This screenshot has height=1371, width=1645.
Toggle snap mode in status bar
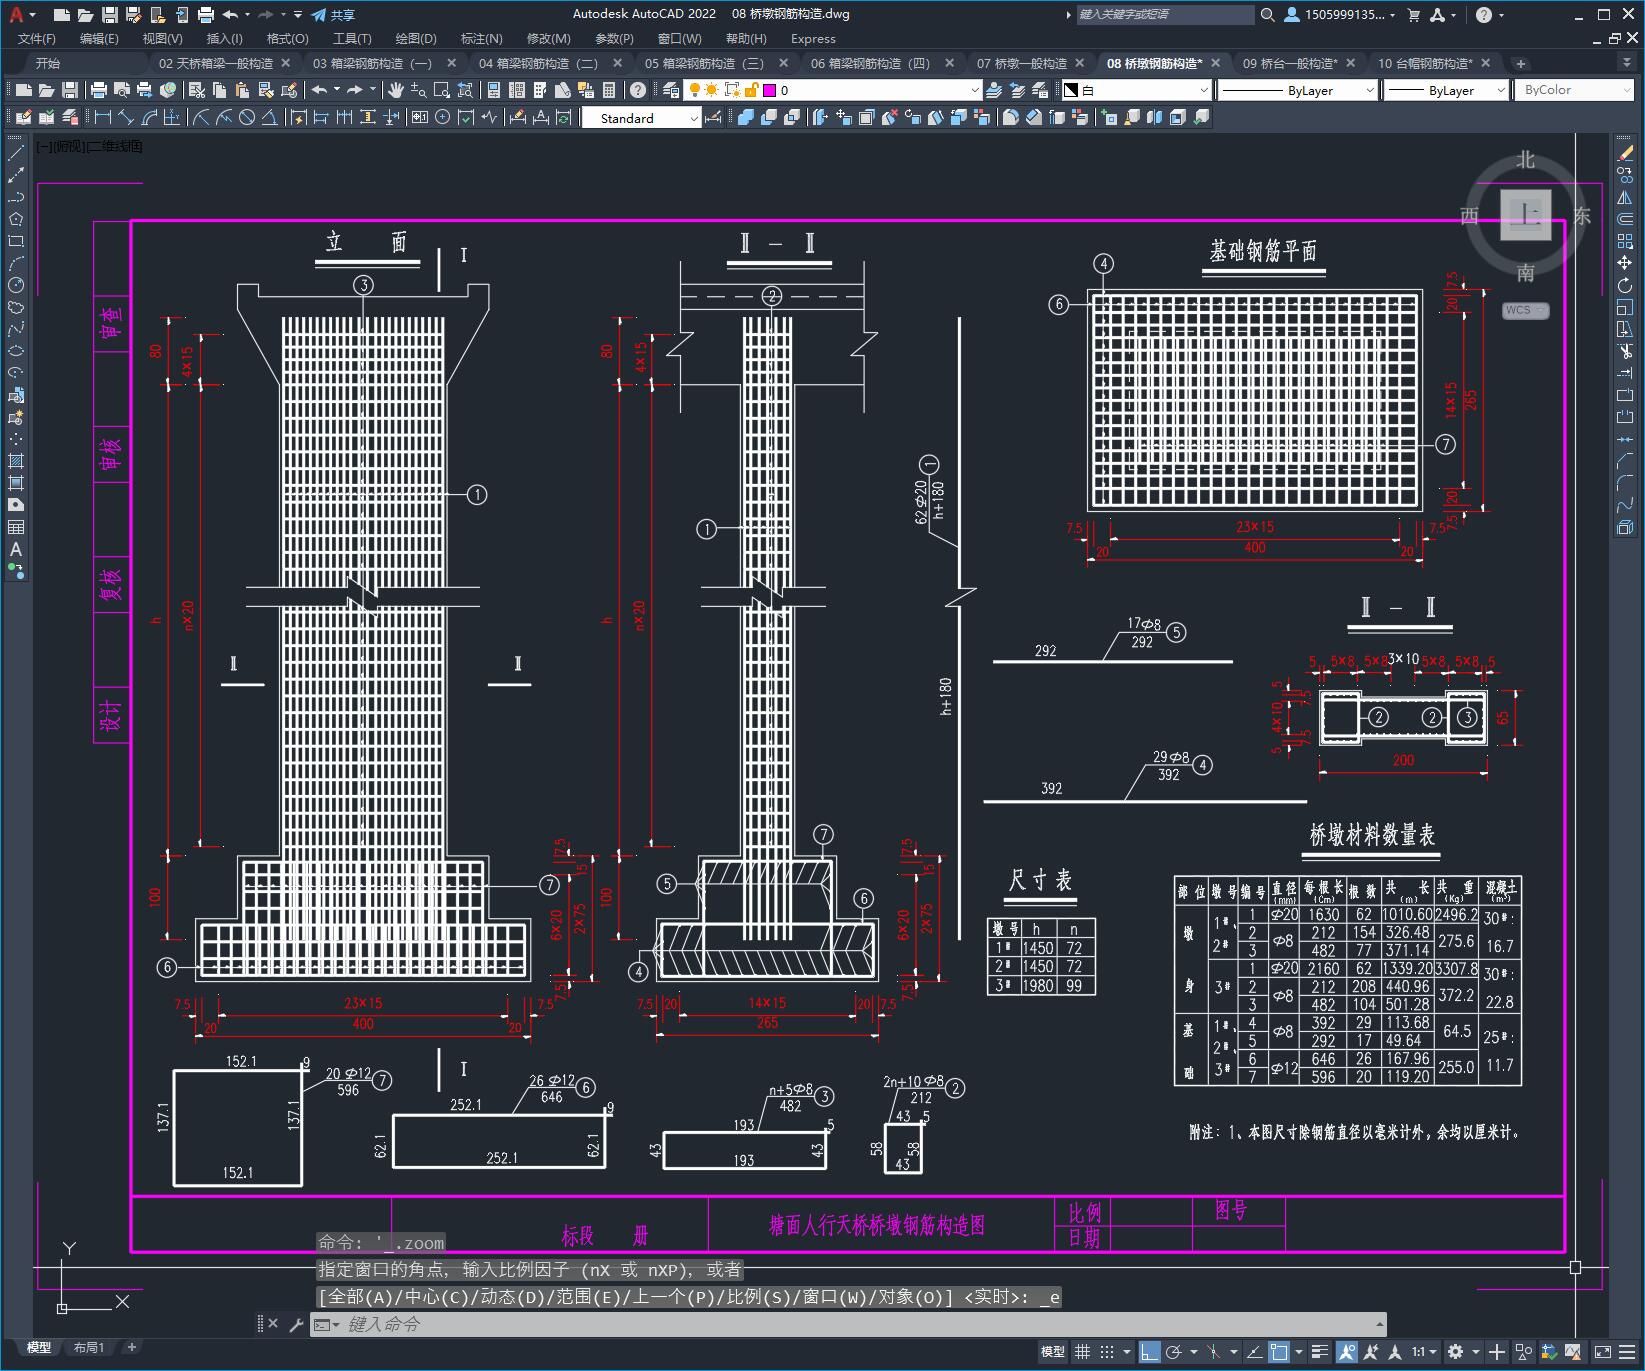point(1106,1352)
